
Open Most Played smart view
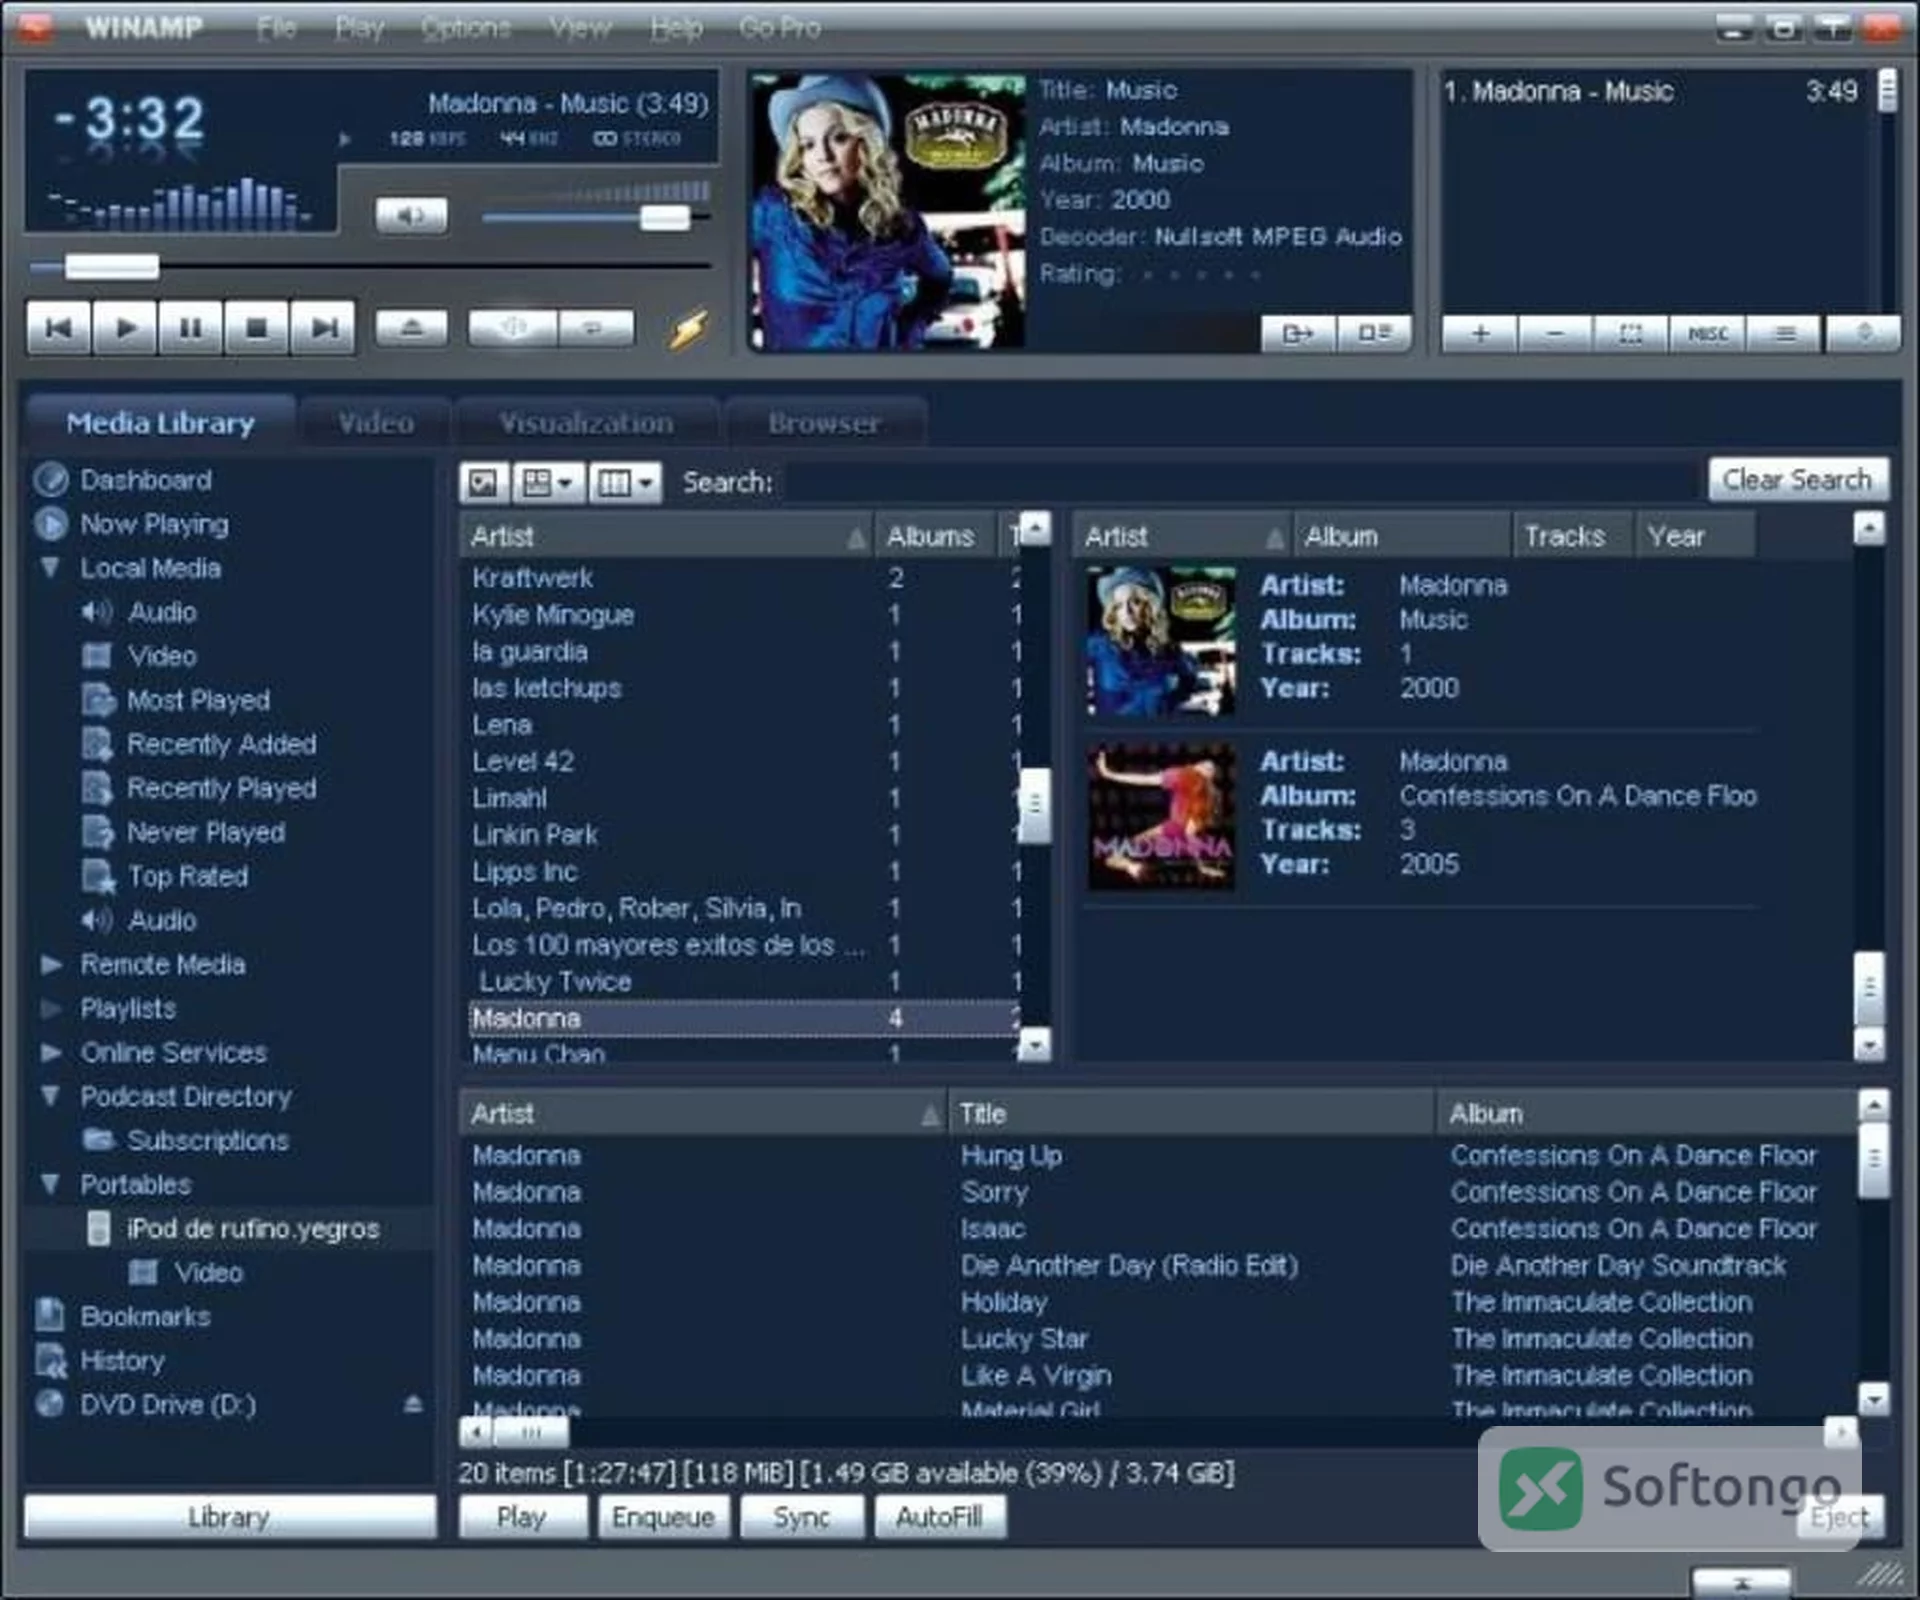pyautogui.click(x=198, y=700)
